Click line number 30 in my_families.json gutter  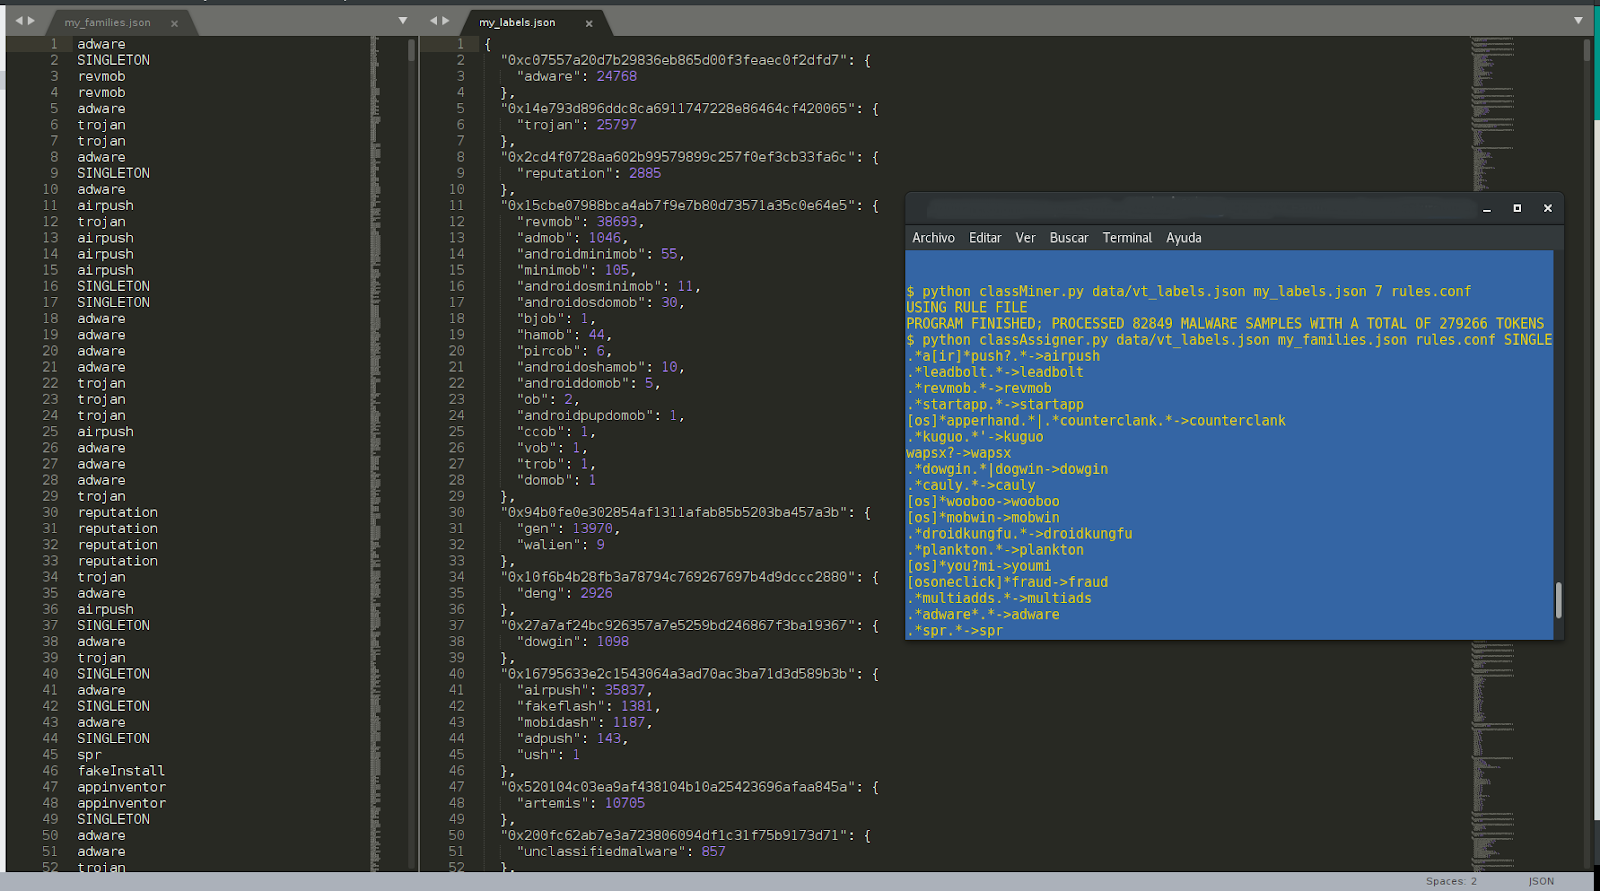tap(50, 513)
